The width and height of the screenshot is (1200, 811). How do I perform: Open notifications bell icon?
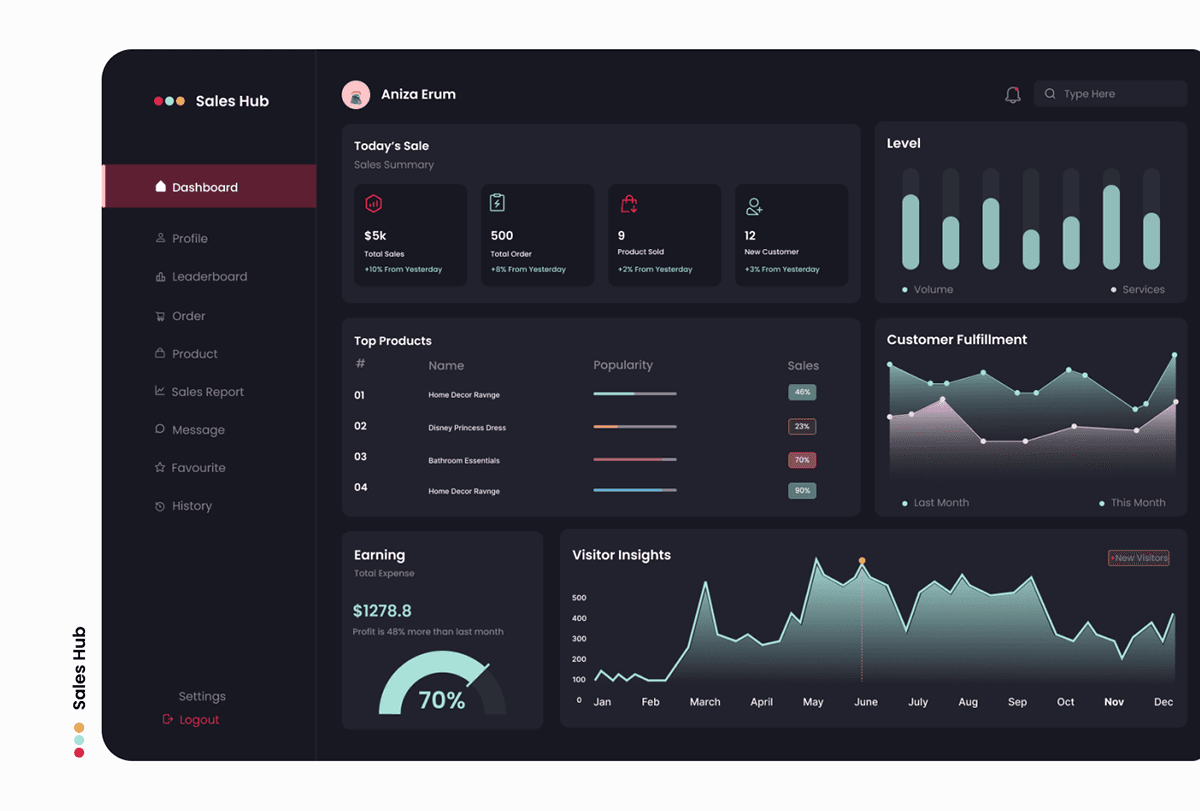point(1013,95)
